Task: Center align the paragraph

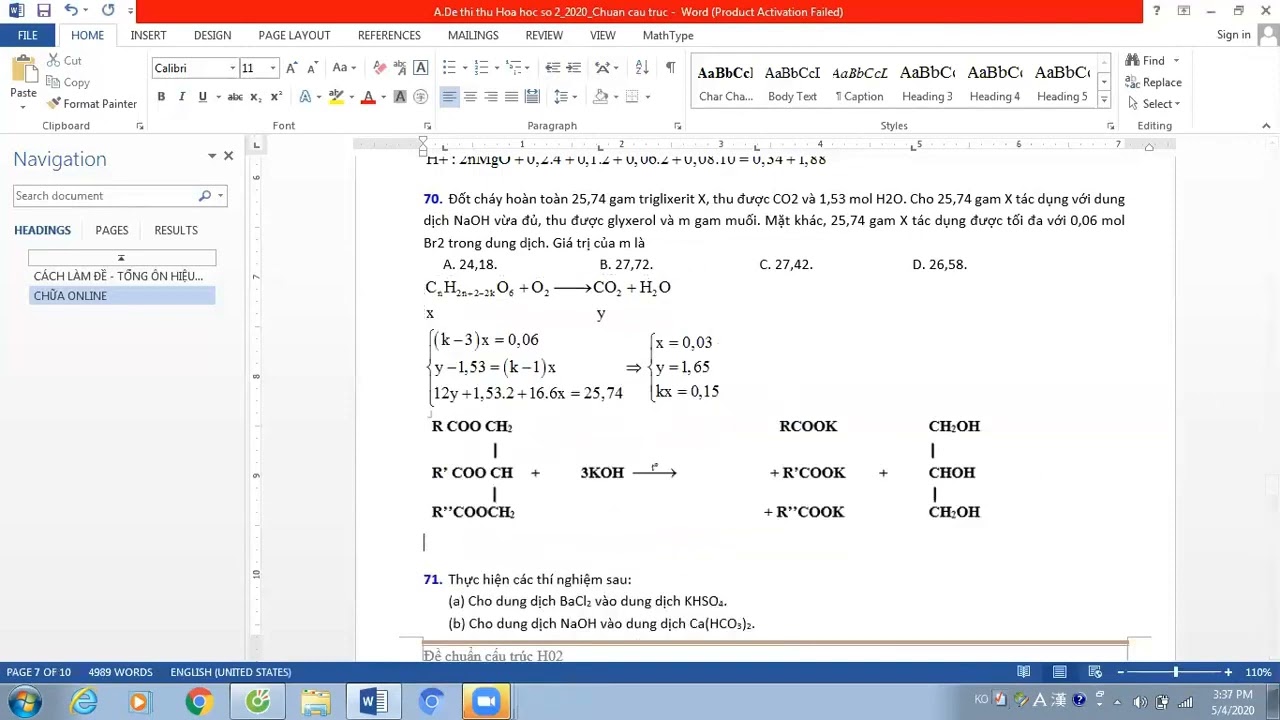Action: click(470, 97)
